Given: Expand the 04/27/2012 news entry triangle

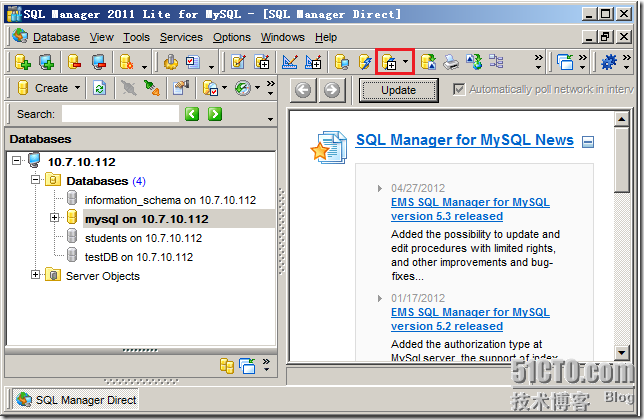Looking at the screenshot, I should (380, 188).
